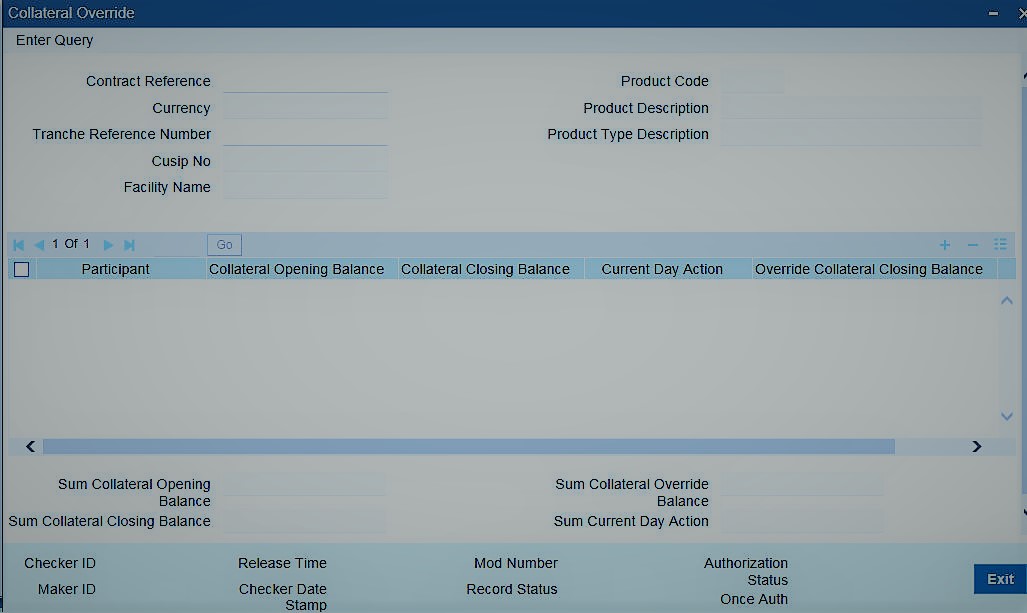The width and height of the screenshot is (1027, 613).
Task: Click the Cusip No input field
Action: pos(305,161)
